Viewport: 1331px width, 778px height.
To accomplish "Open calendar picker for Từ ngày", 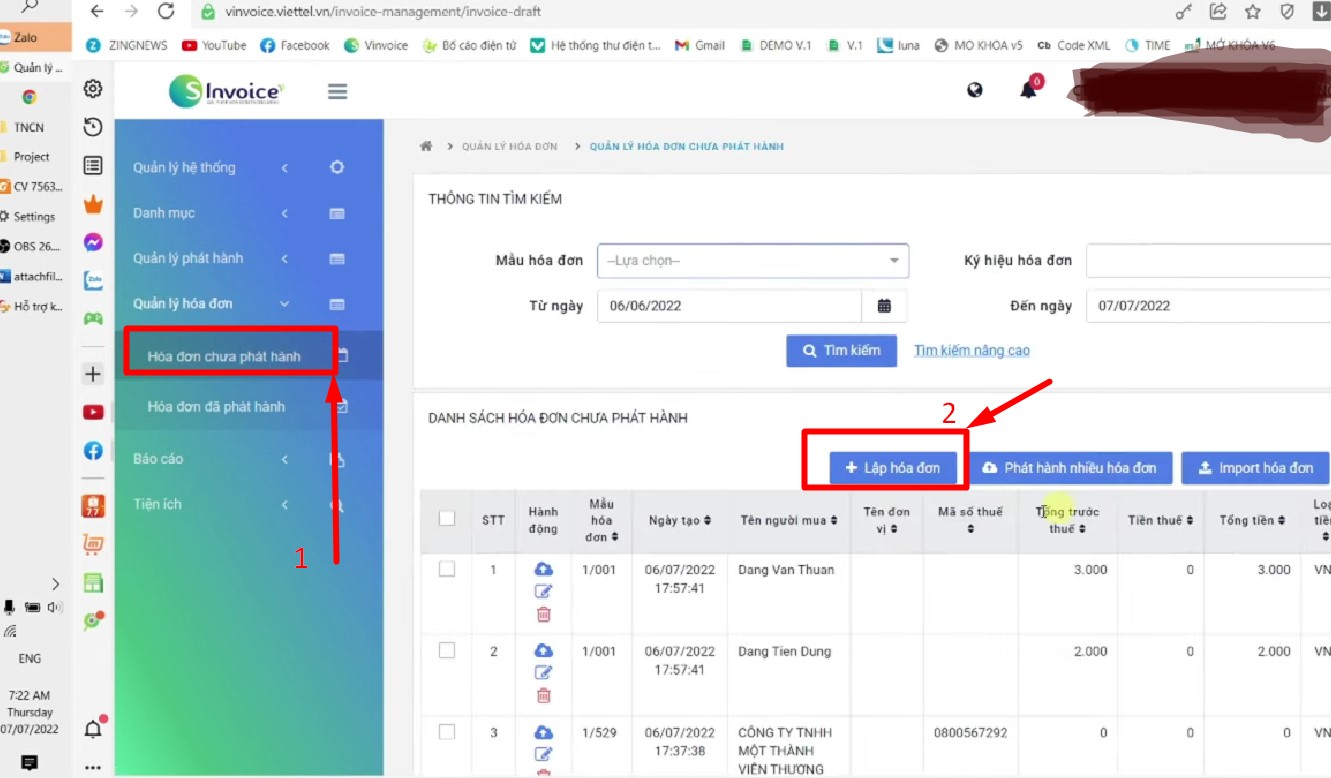I will click(x=884, y=306).
